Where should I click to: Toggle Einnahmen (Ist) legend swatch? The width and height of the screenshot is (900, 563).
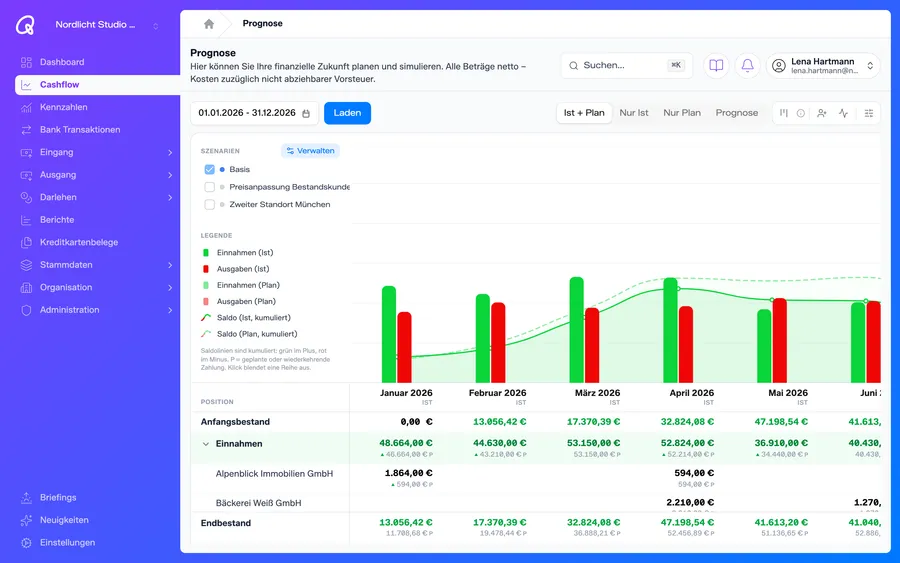coord(206,253)
